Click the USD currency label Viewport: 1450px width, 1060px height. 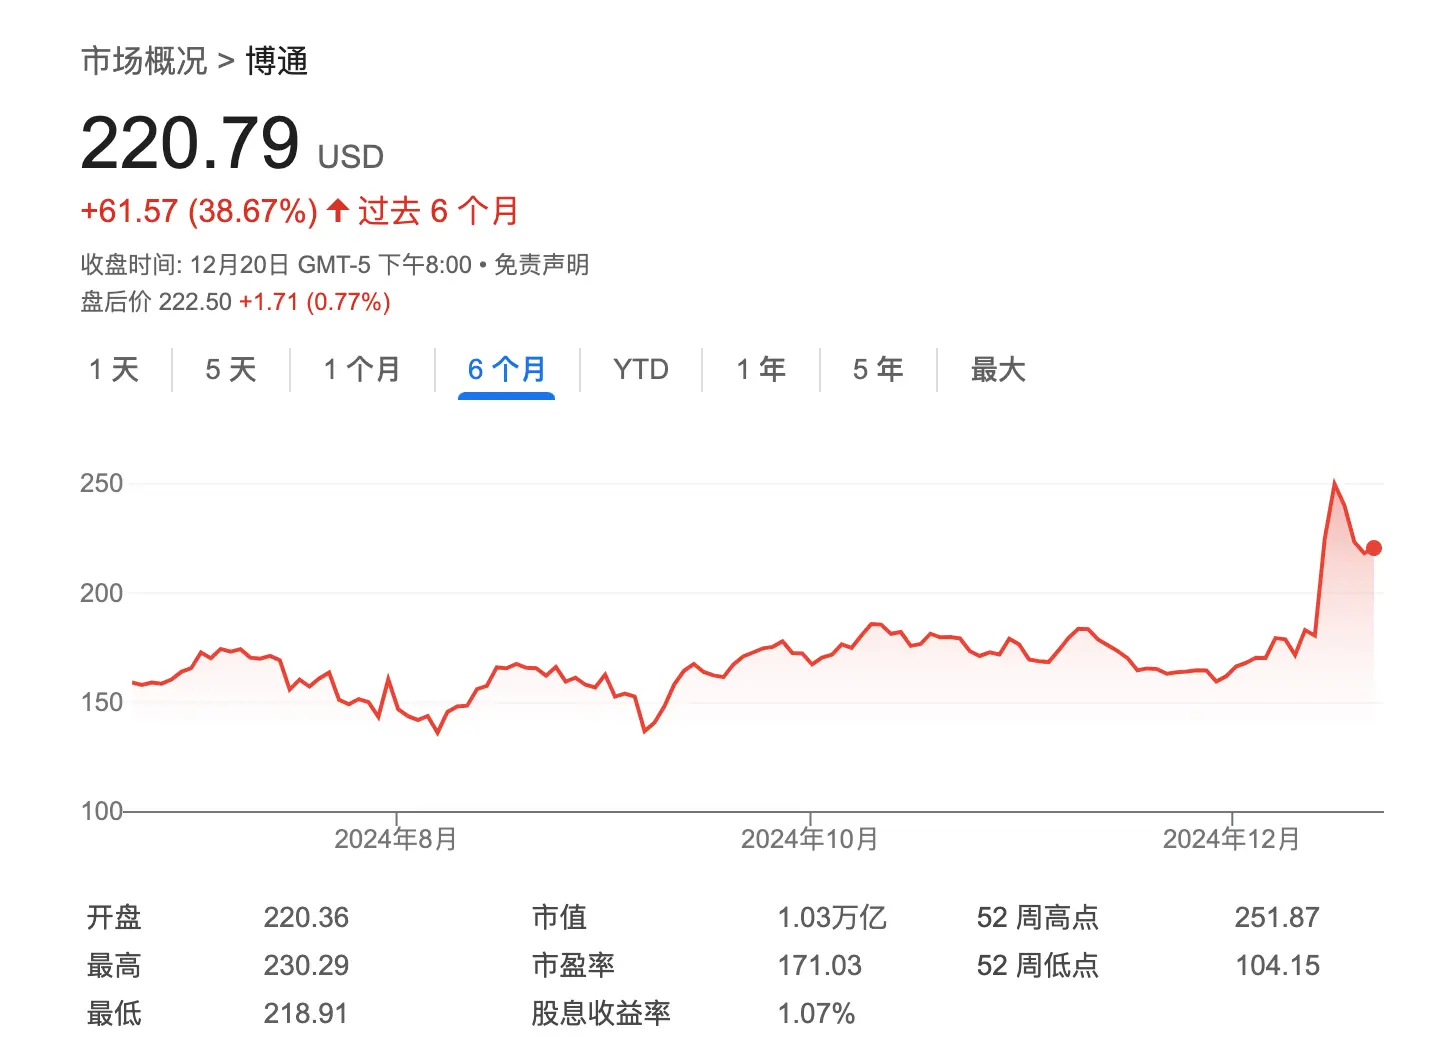click(351, 157)
